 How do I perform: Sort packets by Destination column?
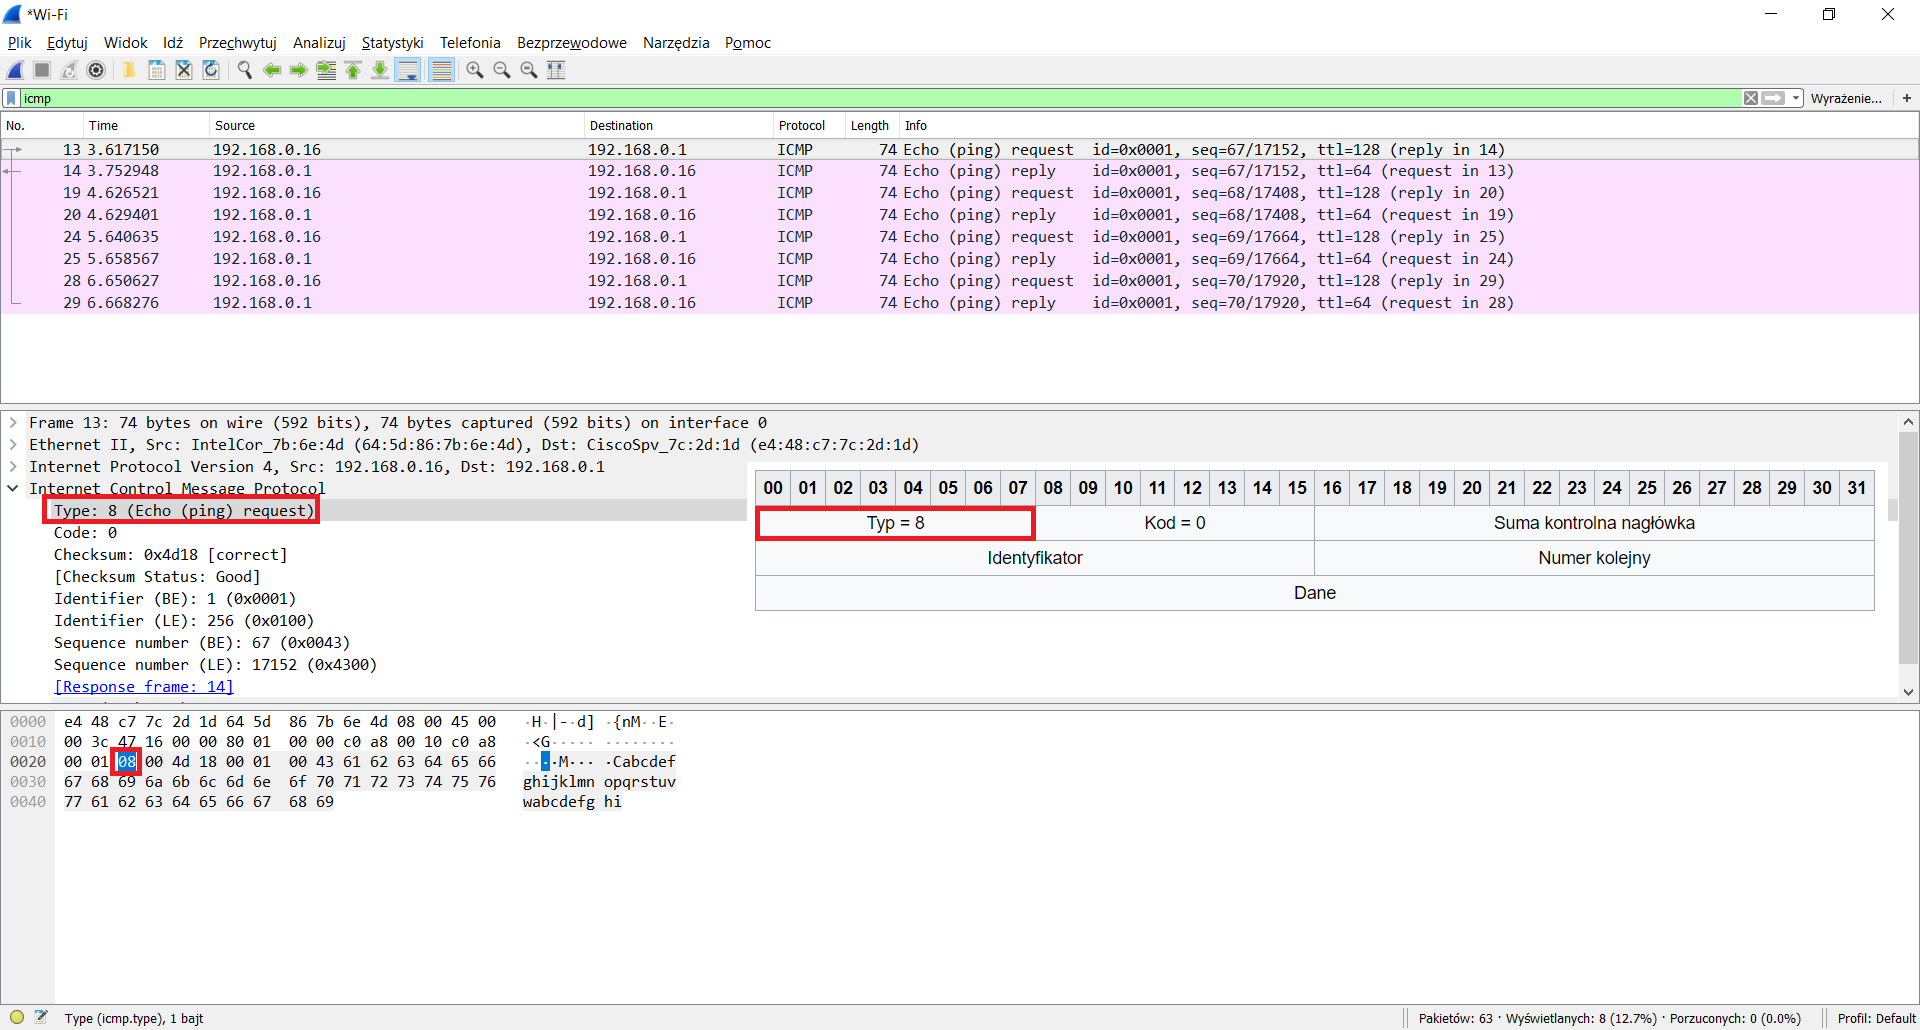tap(679, 126)
